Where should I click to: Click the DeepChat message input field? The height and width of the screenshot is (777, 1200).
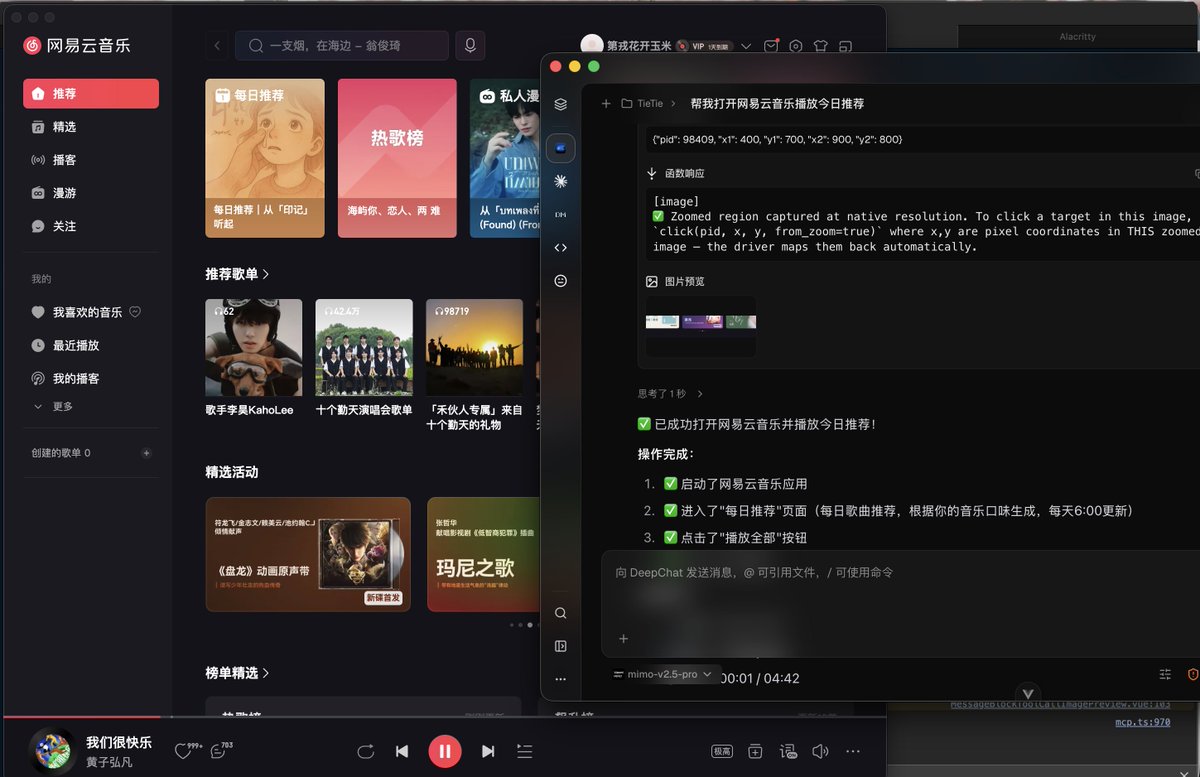[900, 573]
